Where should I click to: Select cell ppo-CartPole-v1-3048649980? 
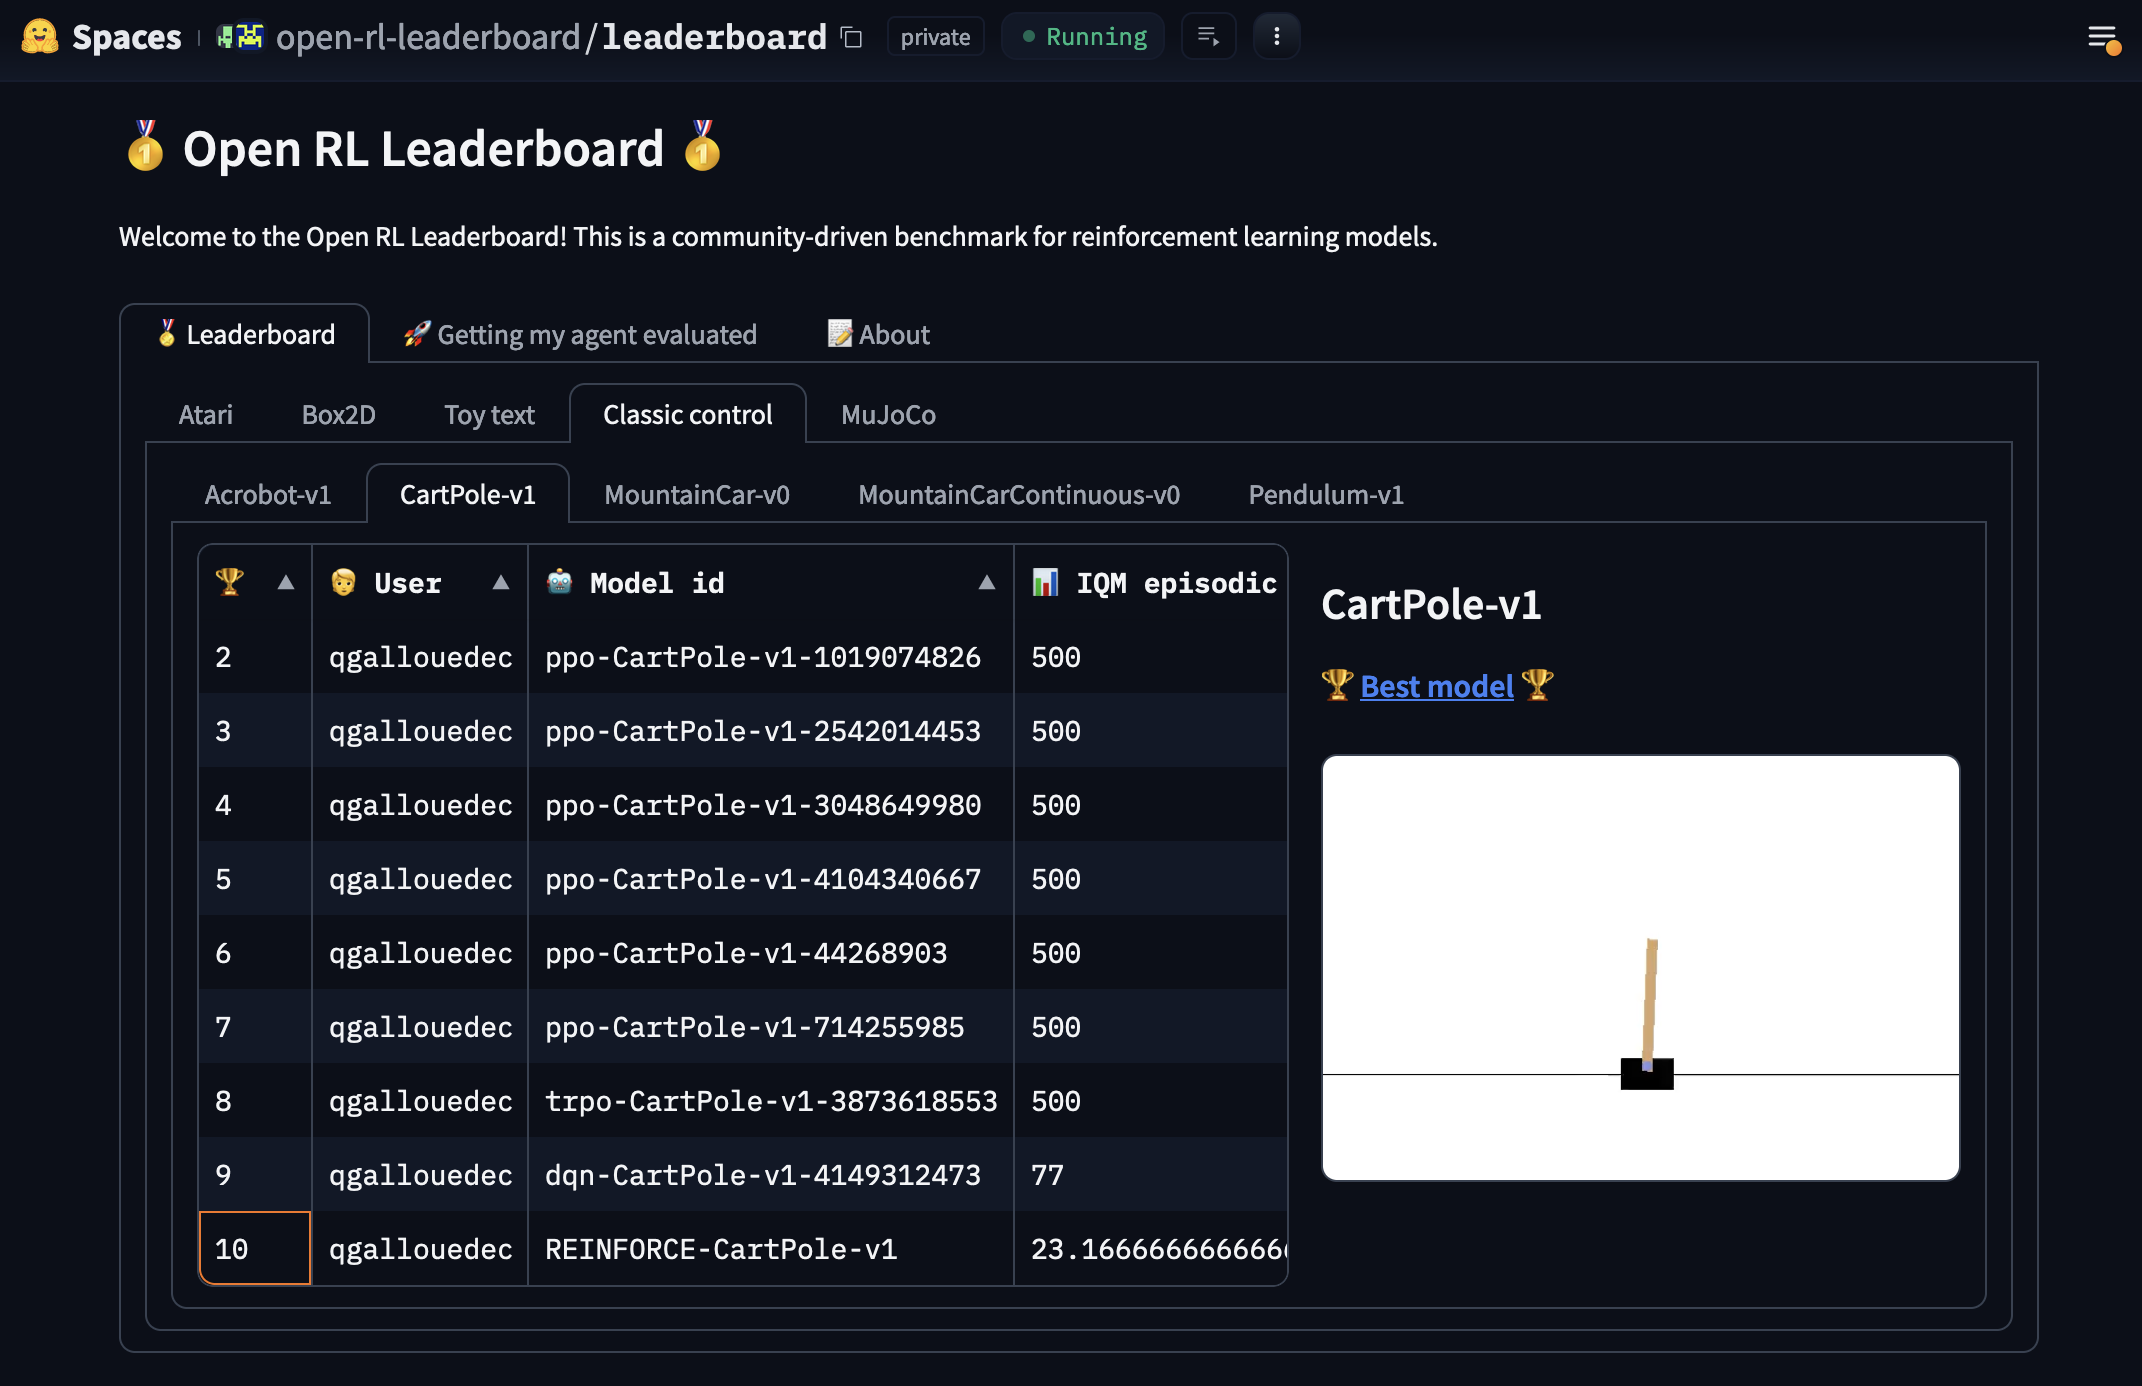(x=770, y=805)
